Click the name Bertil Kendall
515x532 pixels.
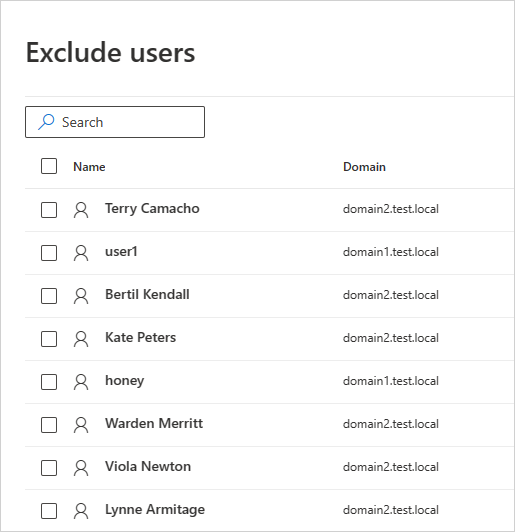(147, 294)
